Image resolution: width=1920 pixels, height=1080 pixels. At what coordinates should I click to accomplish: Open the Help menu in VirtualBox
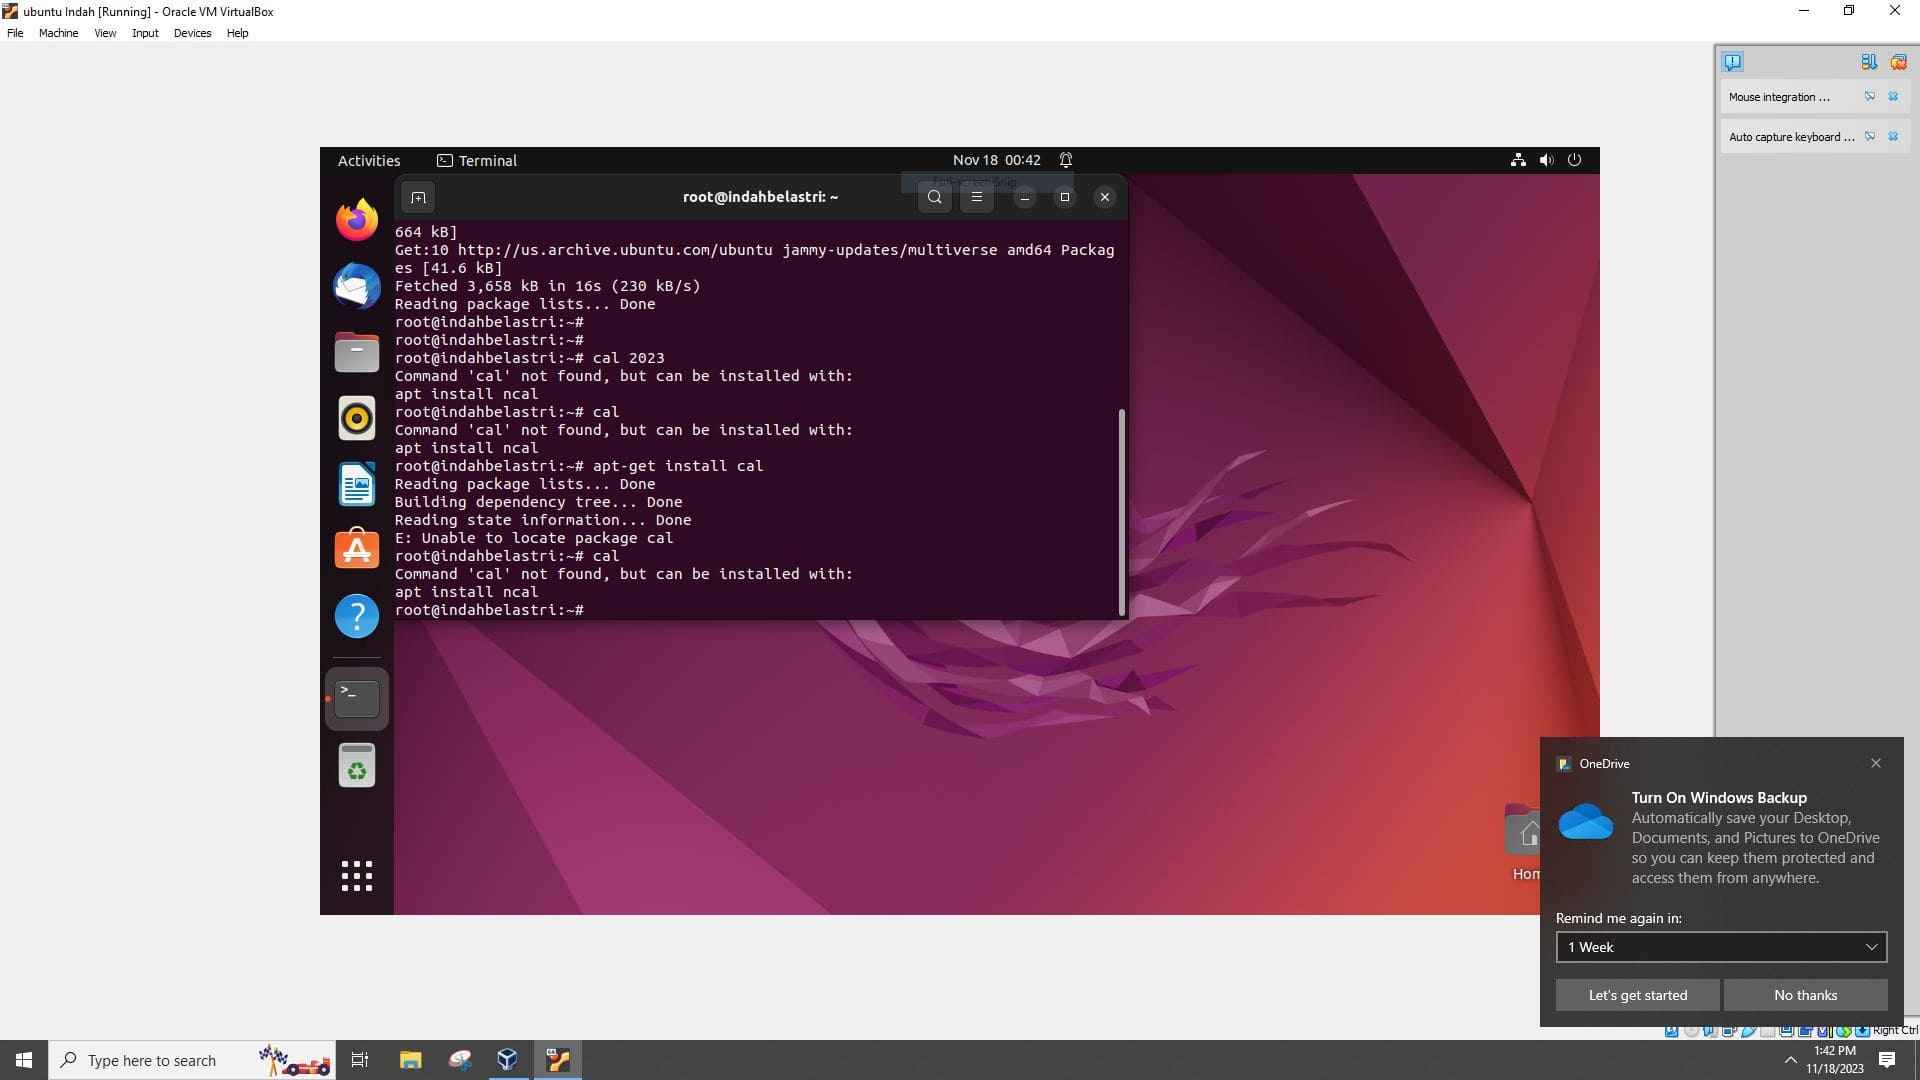[x=237, y=33]
